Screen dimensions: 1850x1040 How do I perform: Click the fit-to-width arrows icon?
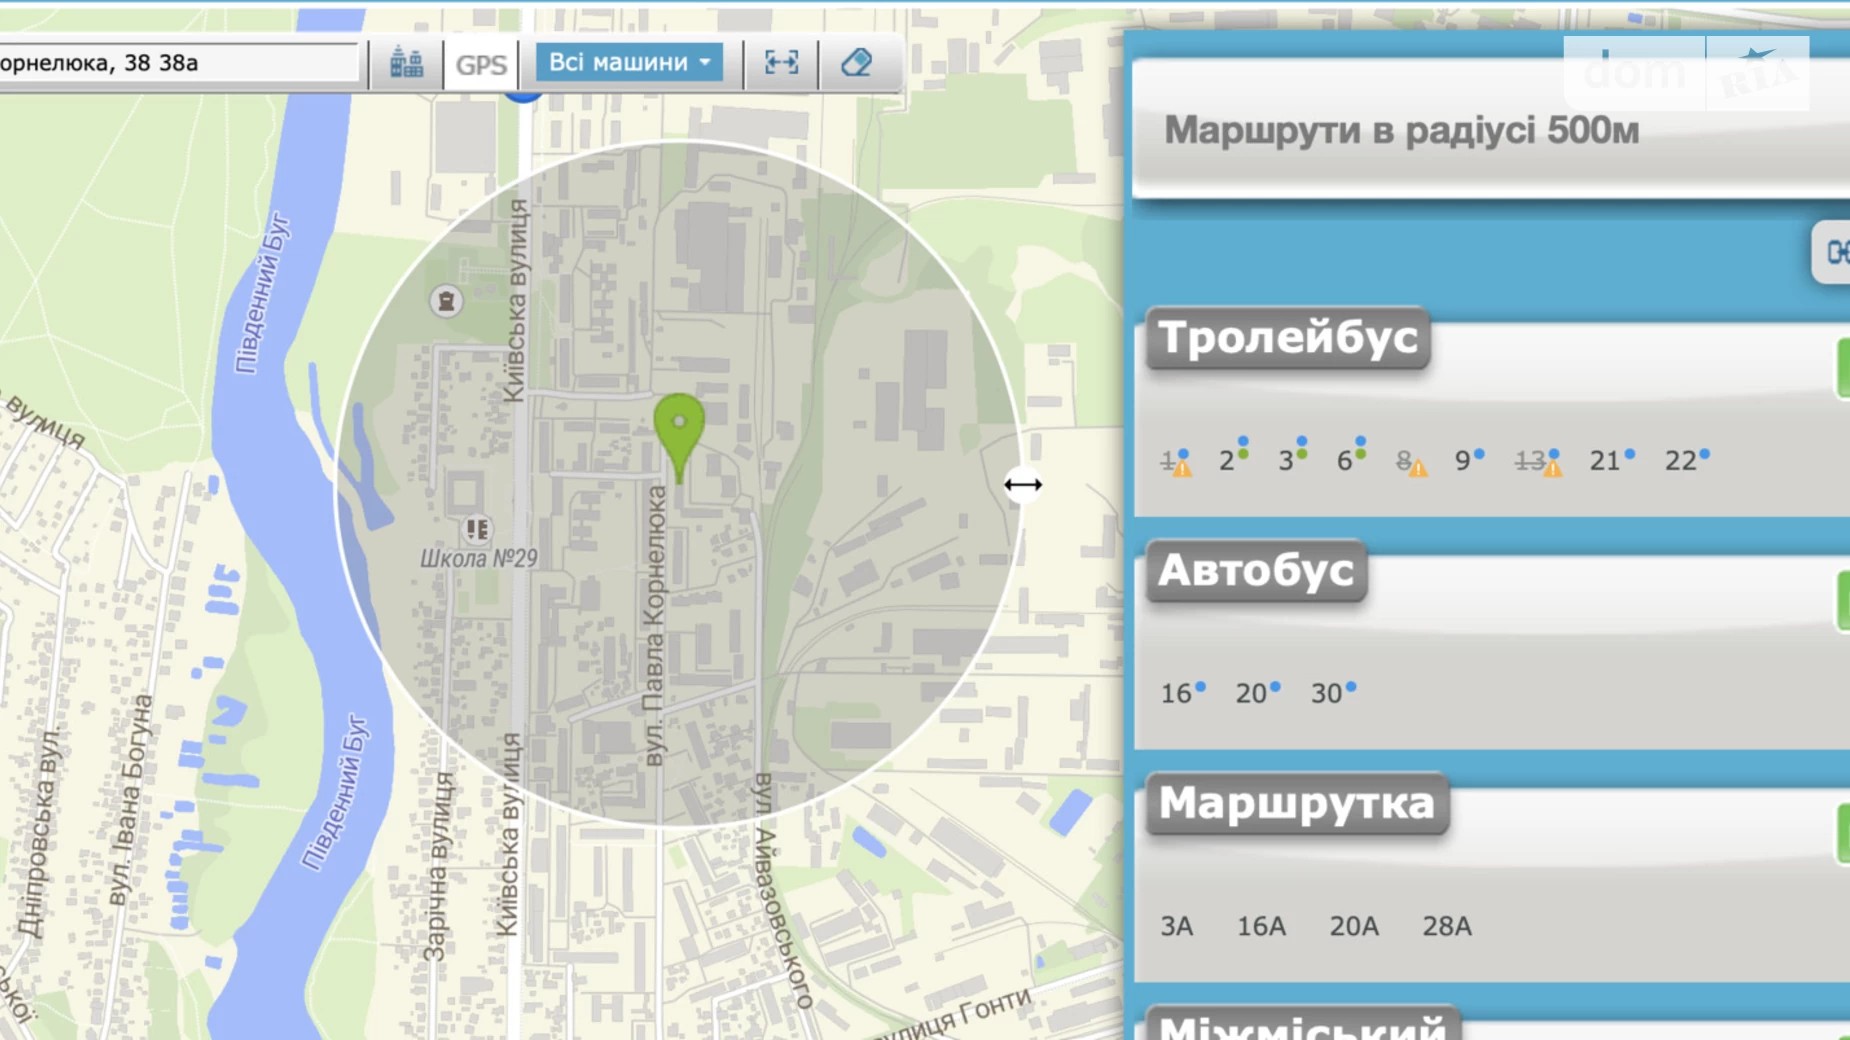781,63
